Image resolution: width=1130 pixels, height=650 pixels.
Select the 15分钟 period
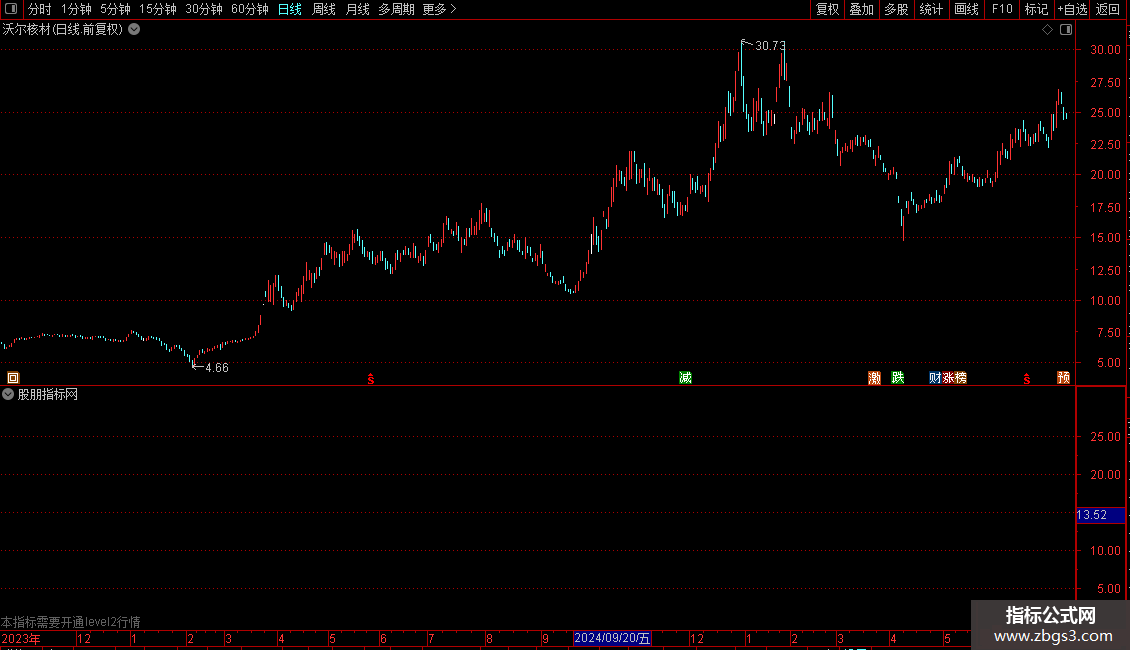[x=158, y=9]
